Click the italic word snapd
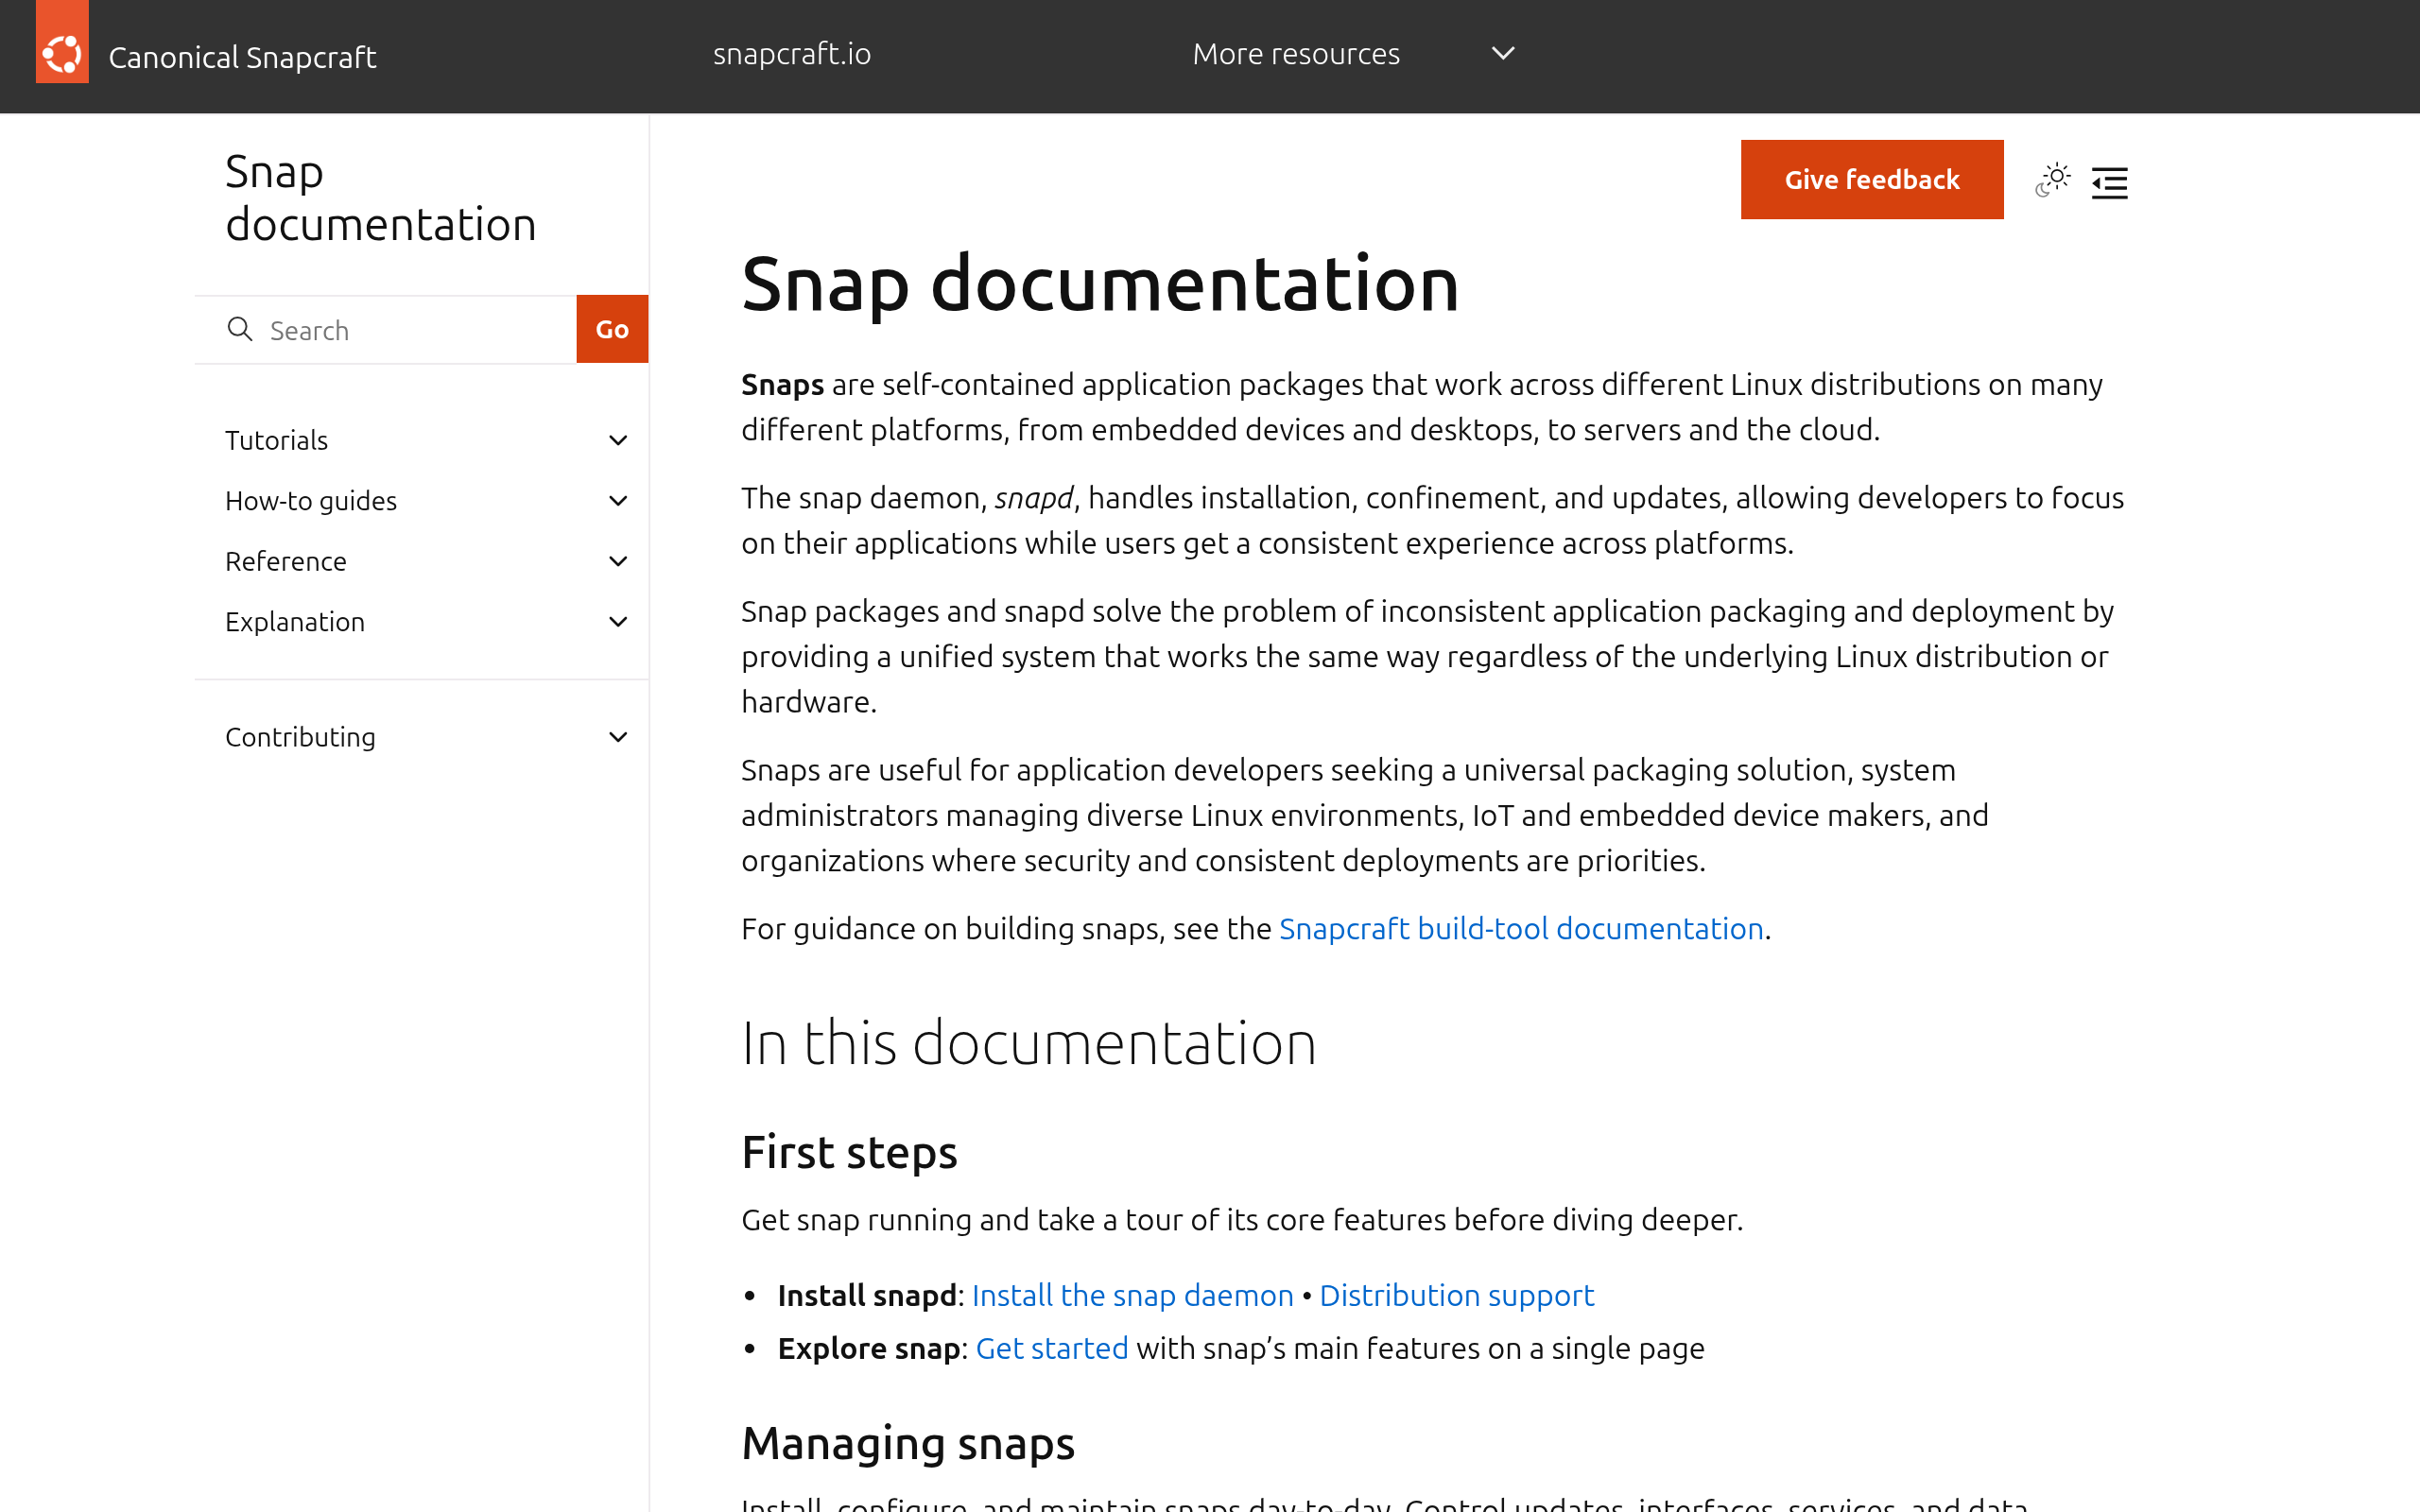 [1033, 498]
